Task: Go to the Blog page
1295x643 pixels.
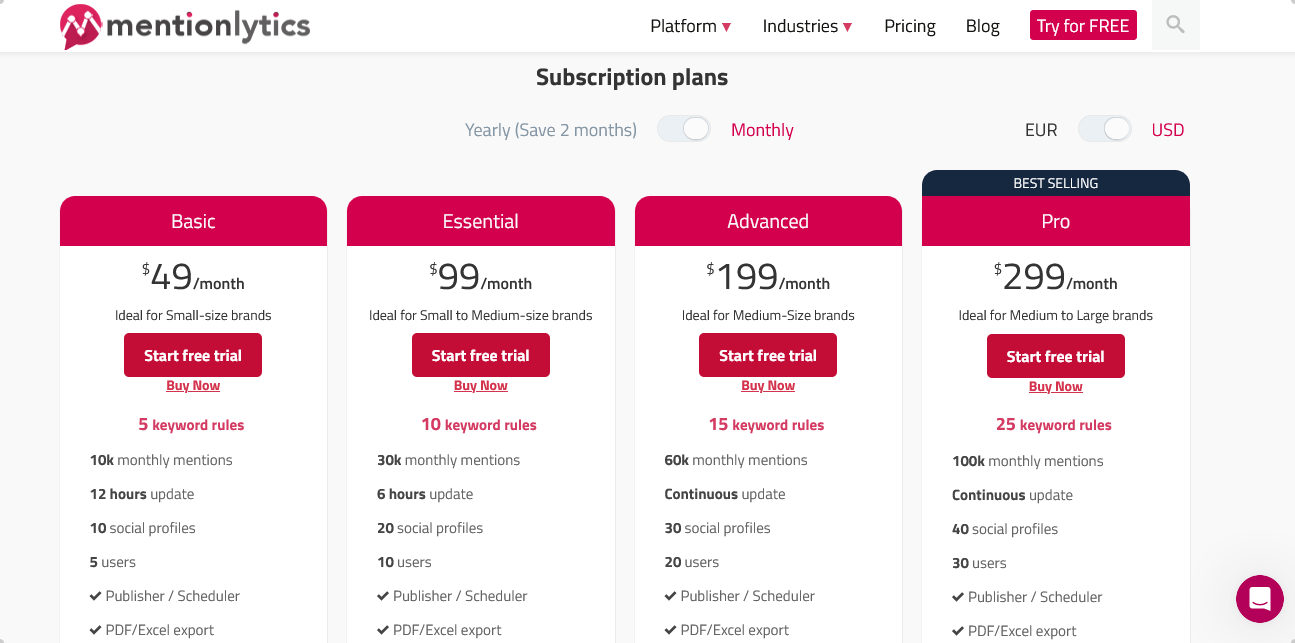Action: [983, 26]
